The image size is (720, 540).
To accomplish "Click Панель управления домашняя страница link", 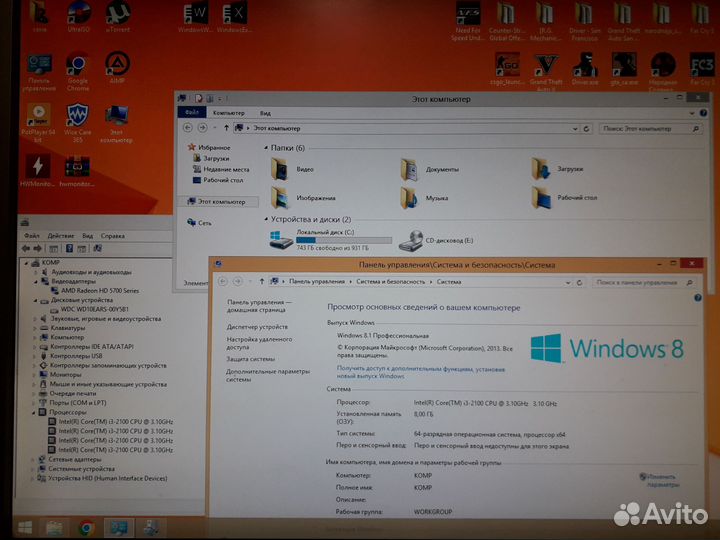I will point(259,306).
